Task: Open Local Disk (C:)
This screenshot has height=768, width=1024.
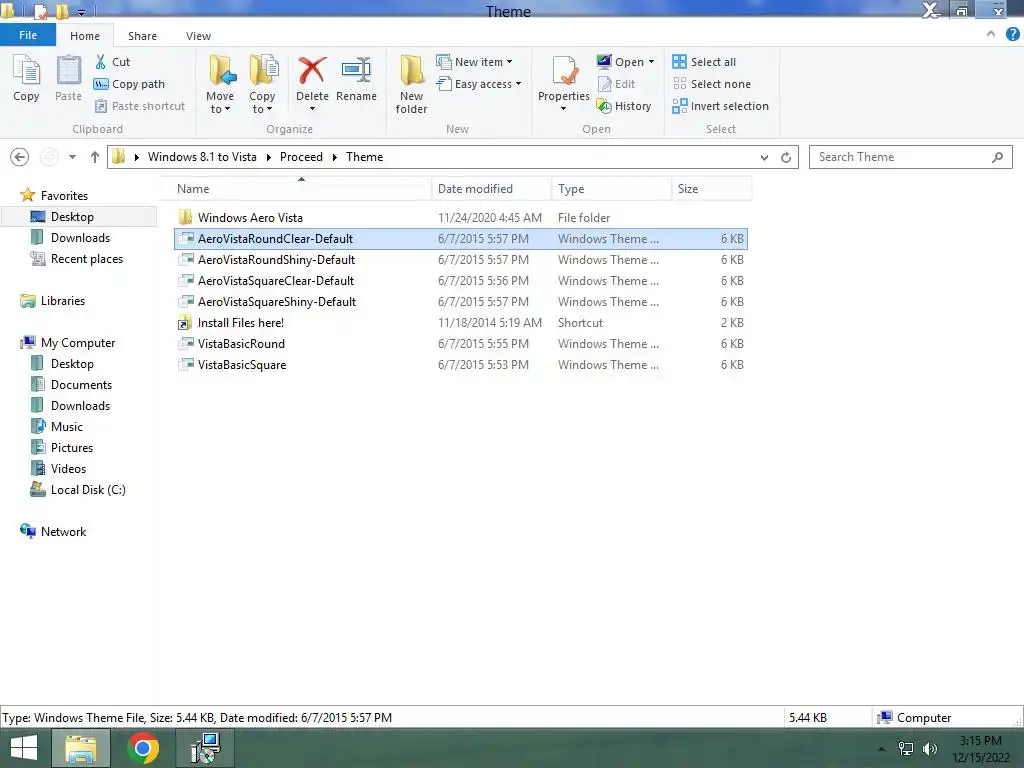Action: coord(78,490)
